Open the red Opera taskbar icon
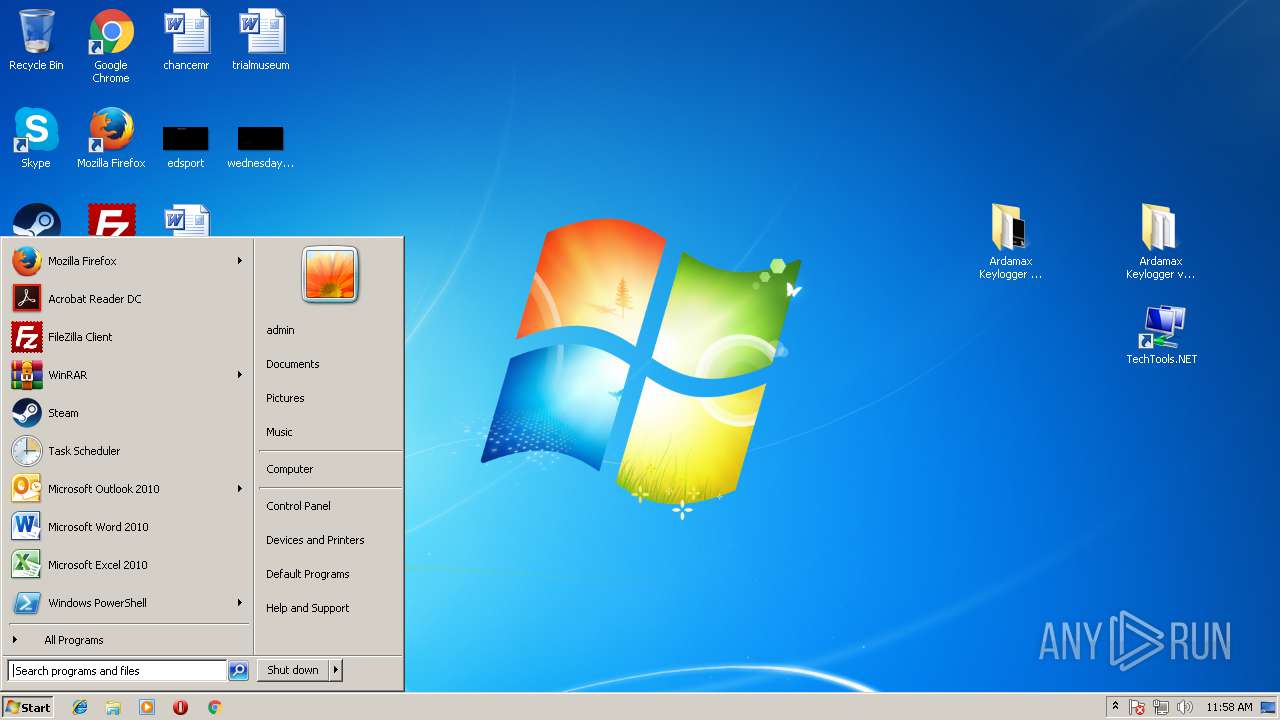The image size is (1280, 720). 180,707
